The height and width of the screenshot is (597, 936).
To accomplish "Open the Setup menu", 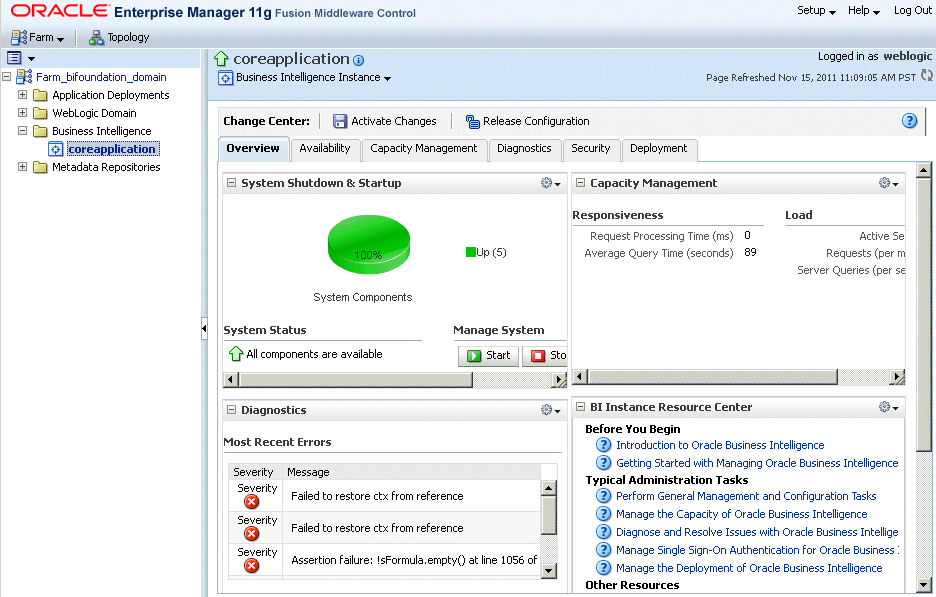I will point(816,11).
